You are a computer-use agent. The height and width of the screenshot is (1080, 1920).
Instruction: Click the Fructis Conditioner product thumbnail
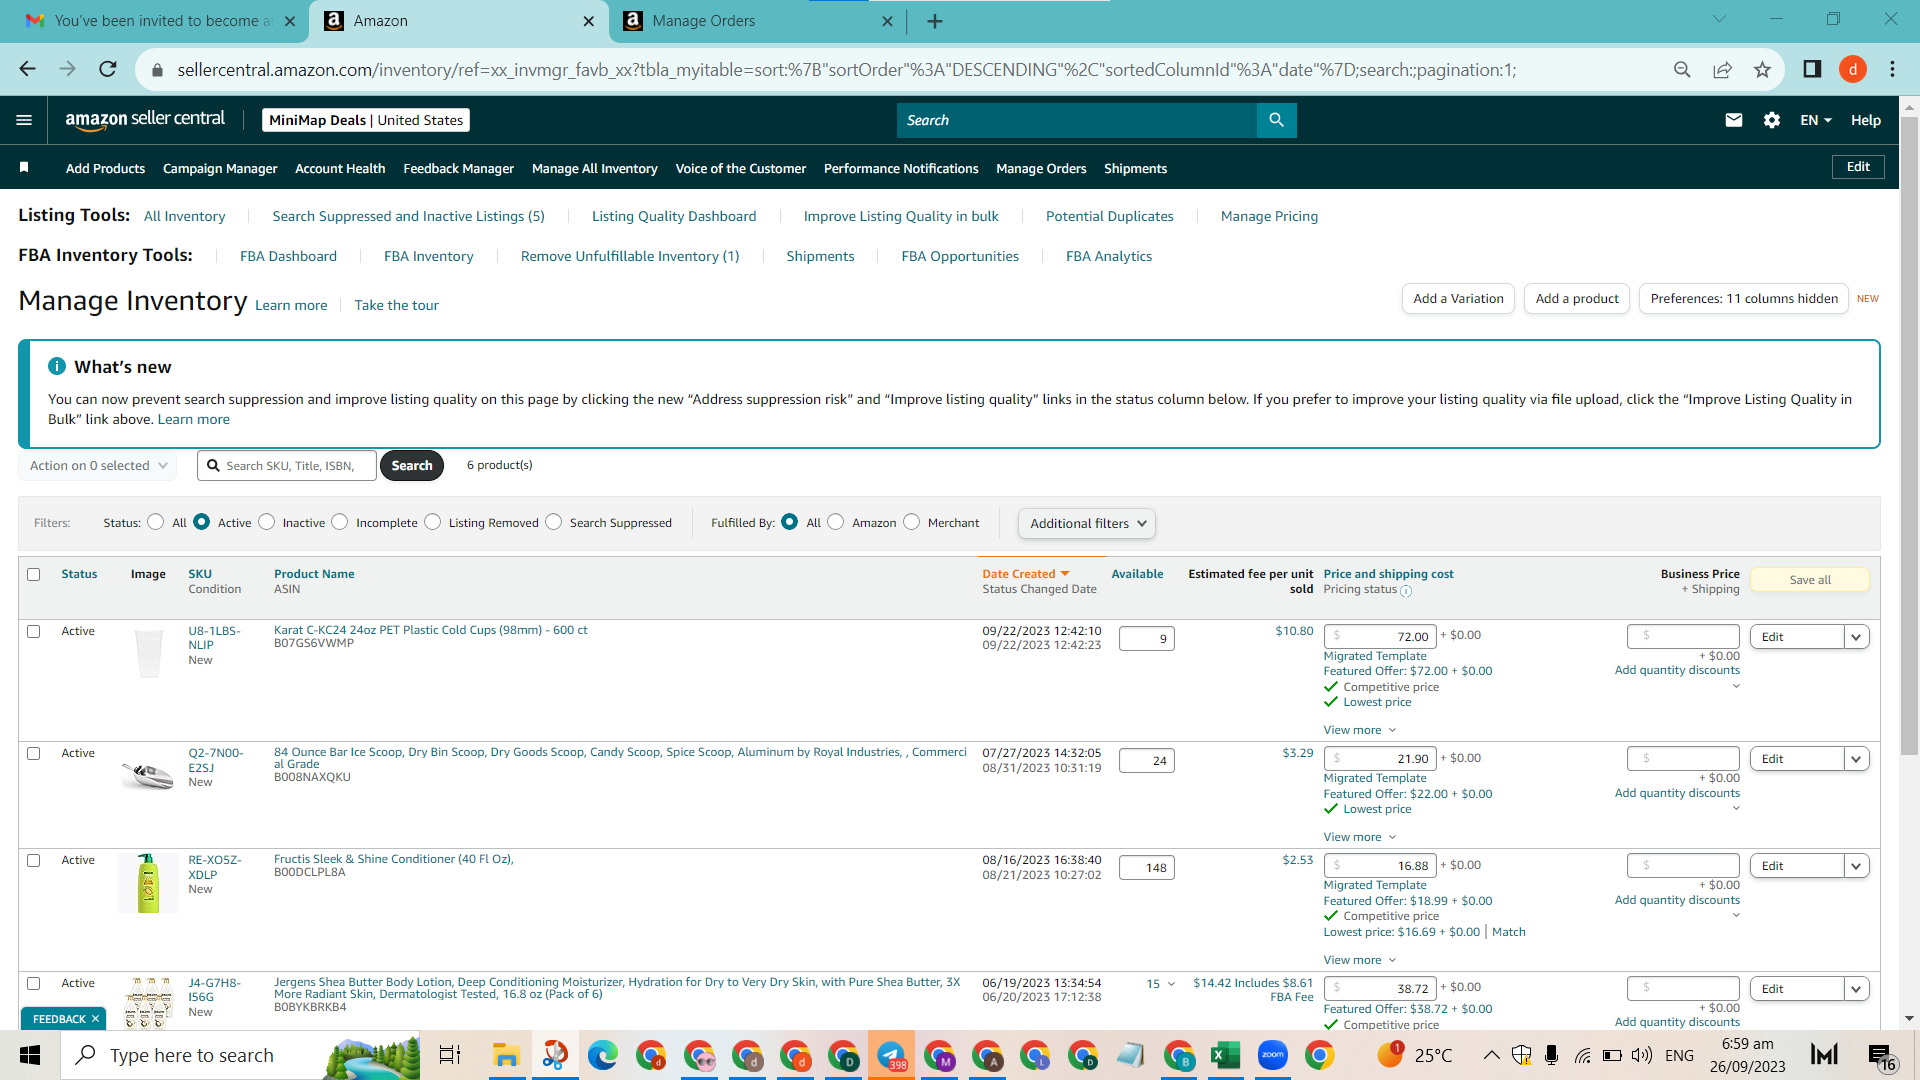point(148,882)
